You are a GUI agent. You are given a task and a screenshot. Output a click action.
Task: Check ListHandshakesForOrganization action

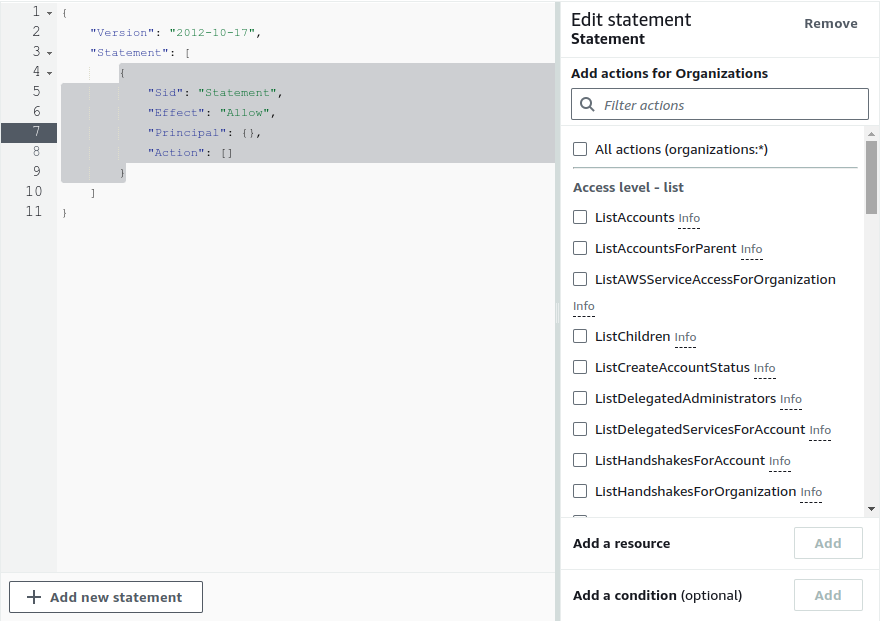(580, 491)
